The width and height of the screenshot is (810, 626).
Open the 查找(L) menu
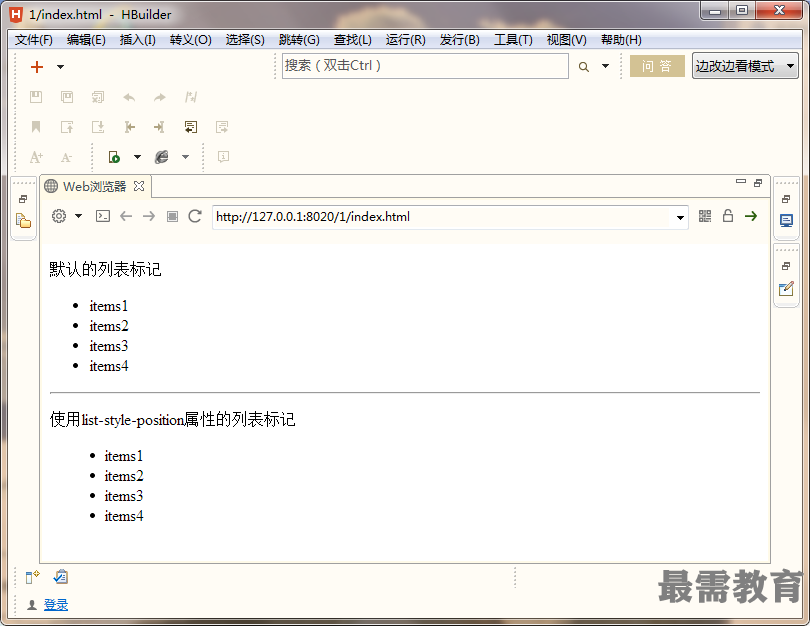click(352, 40)
